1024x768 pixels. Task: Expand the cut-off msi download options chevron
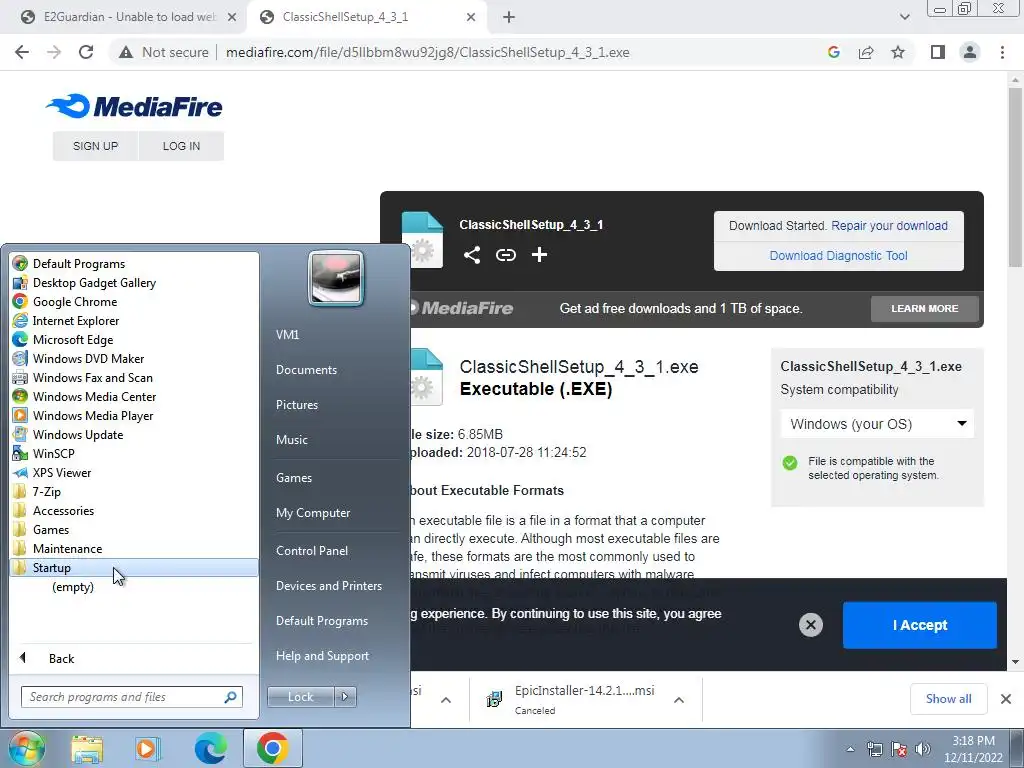point(445,700)
